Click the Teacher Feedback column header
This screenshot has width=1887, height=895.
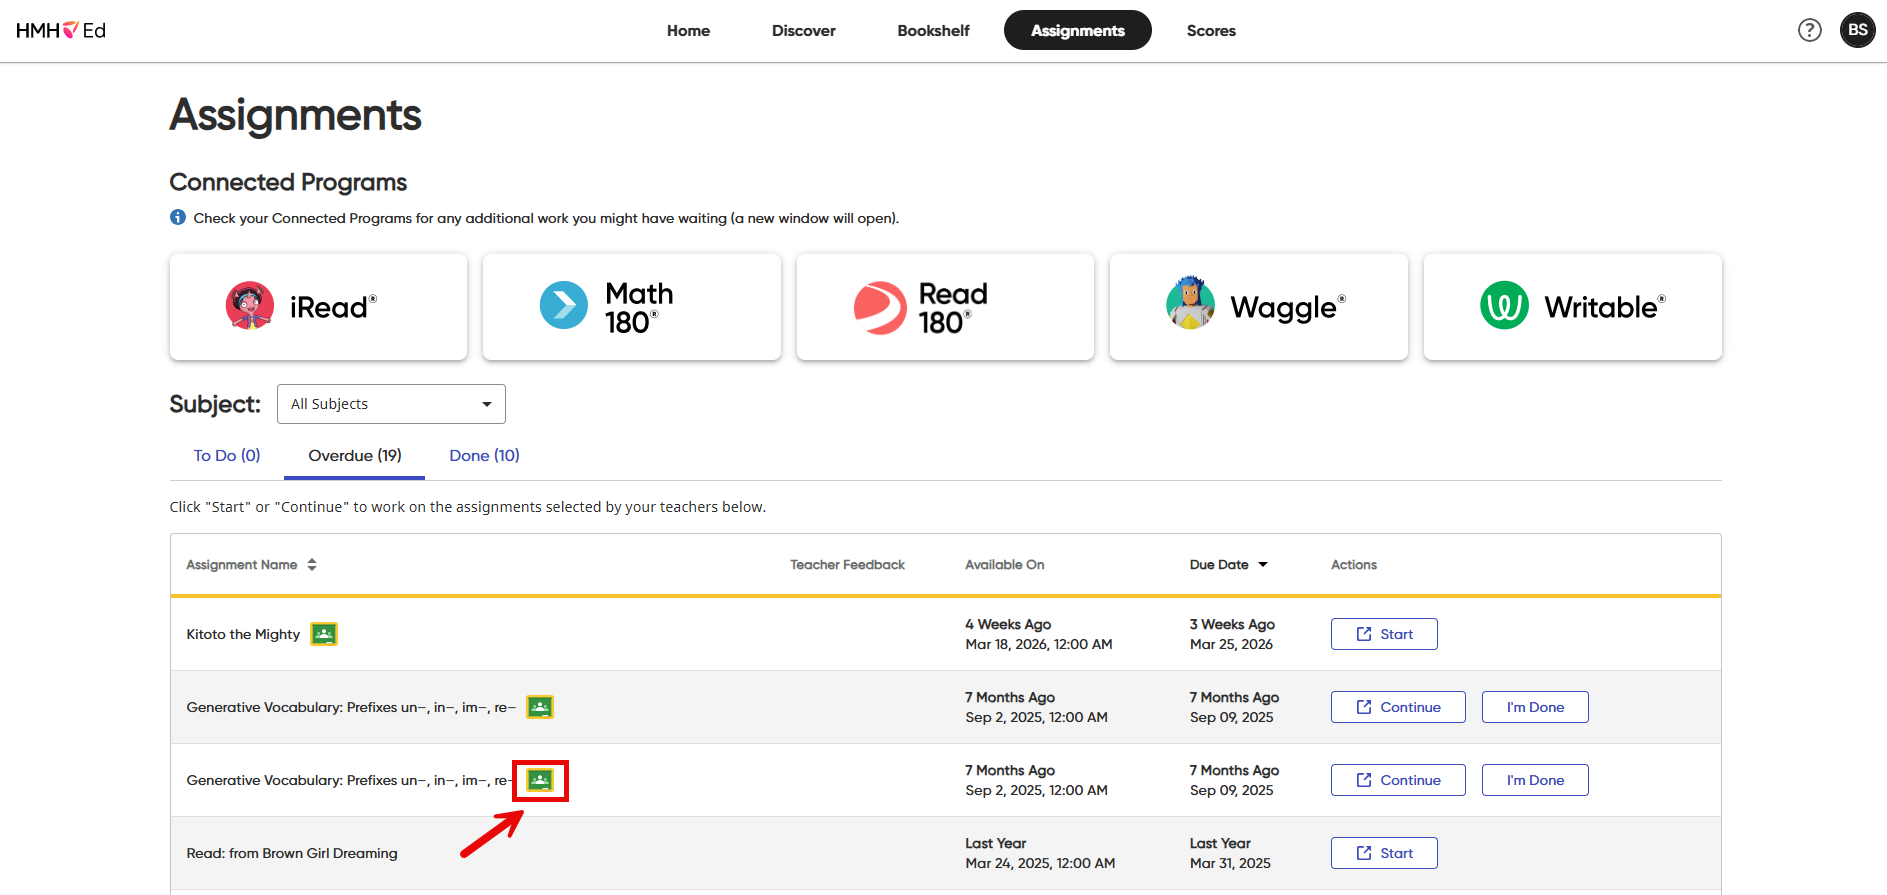[x=847, y=565]
